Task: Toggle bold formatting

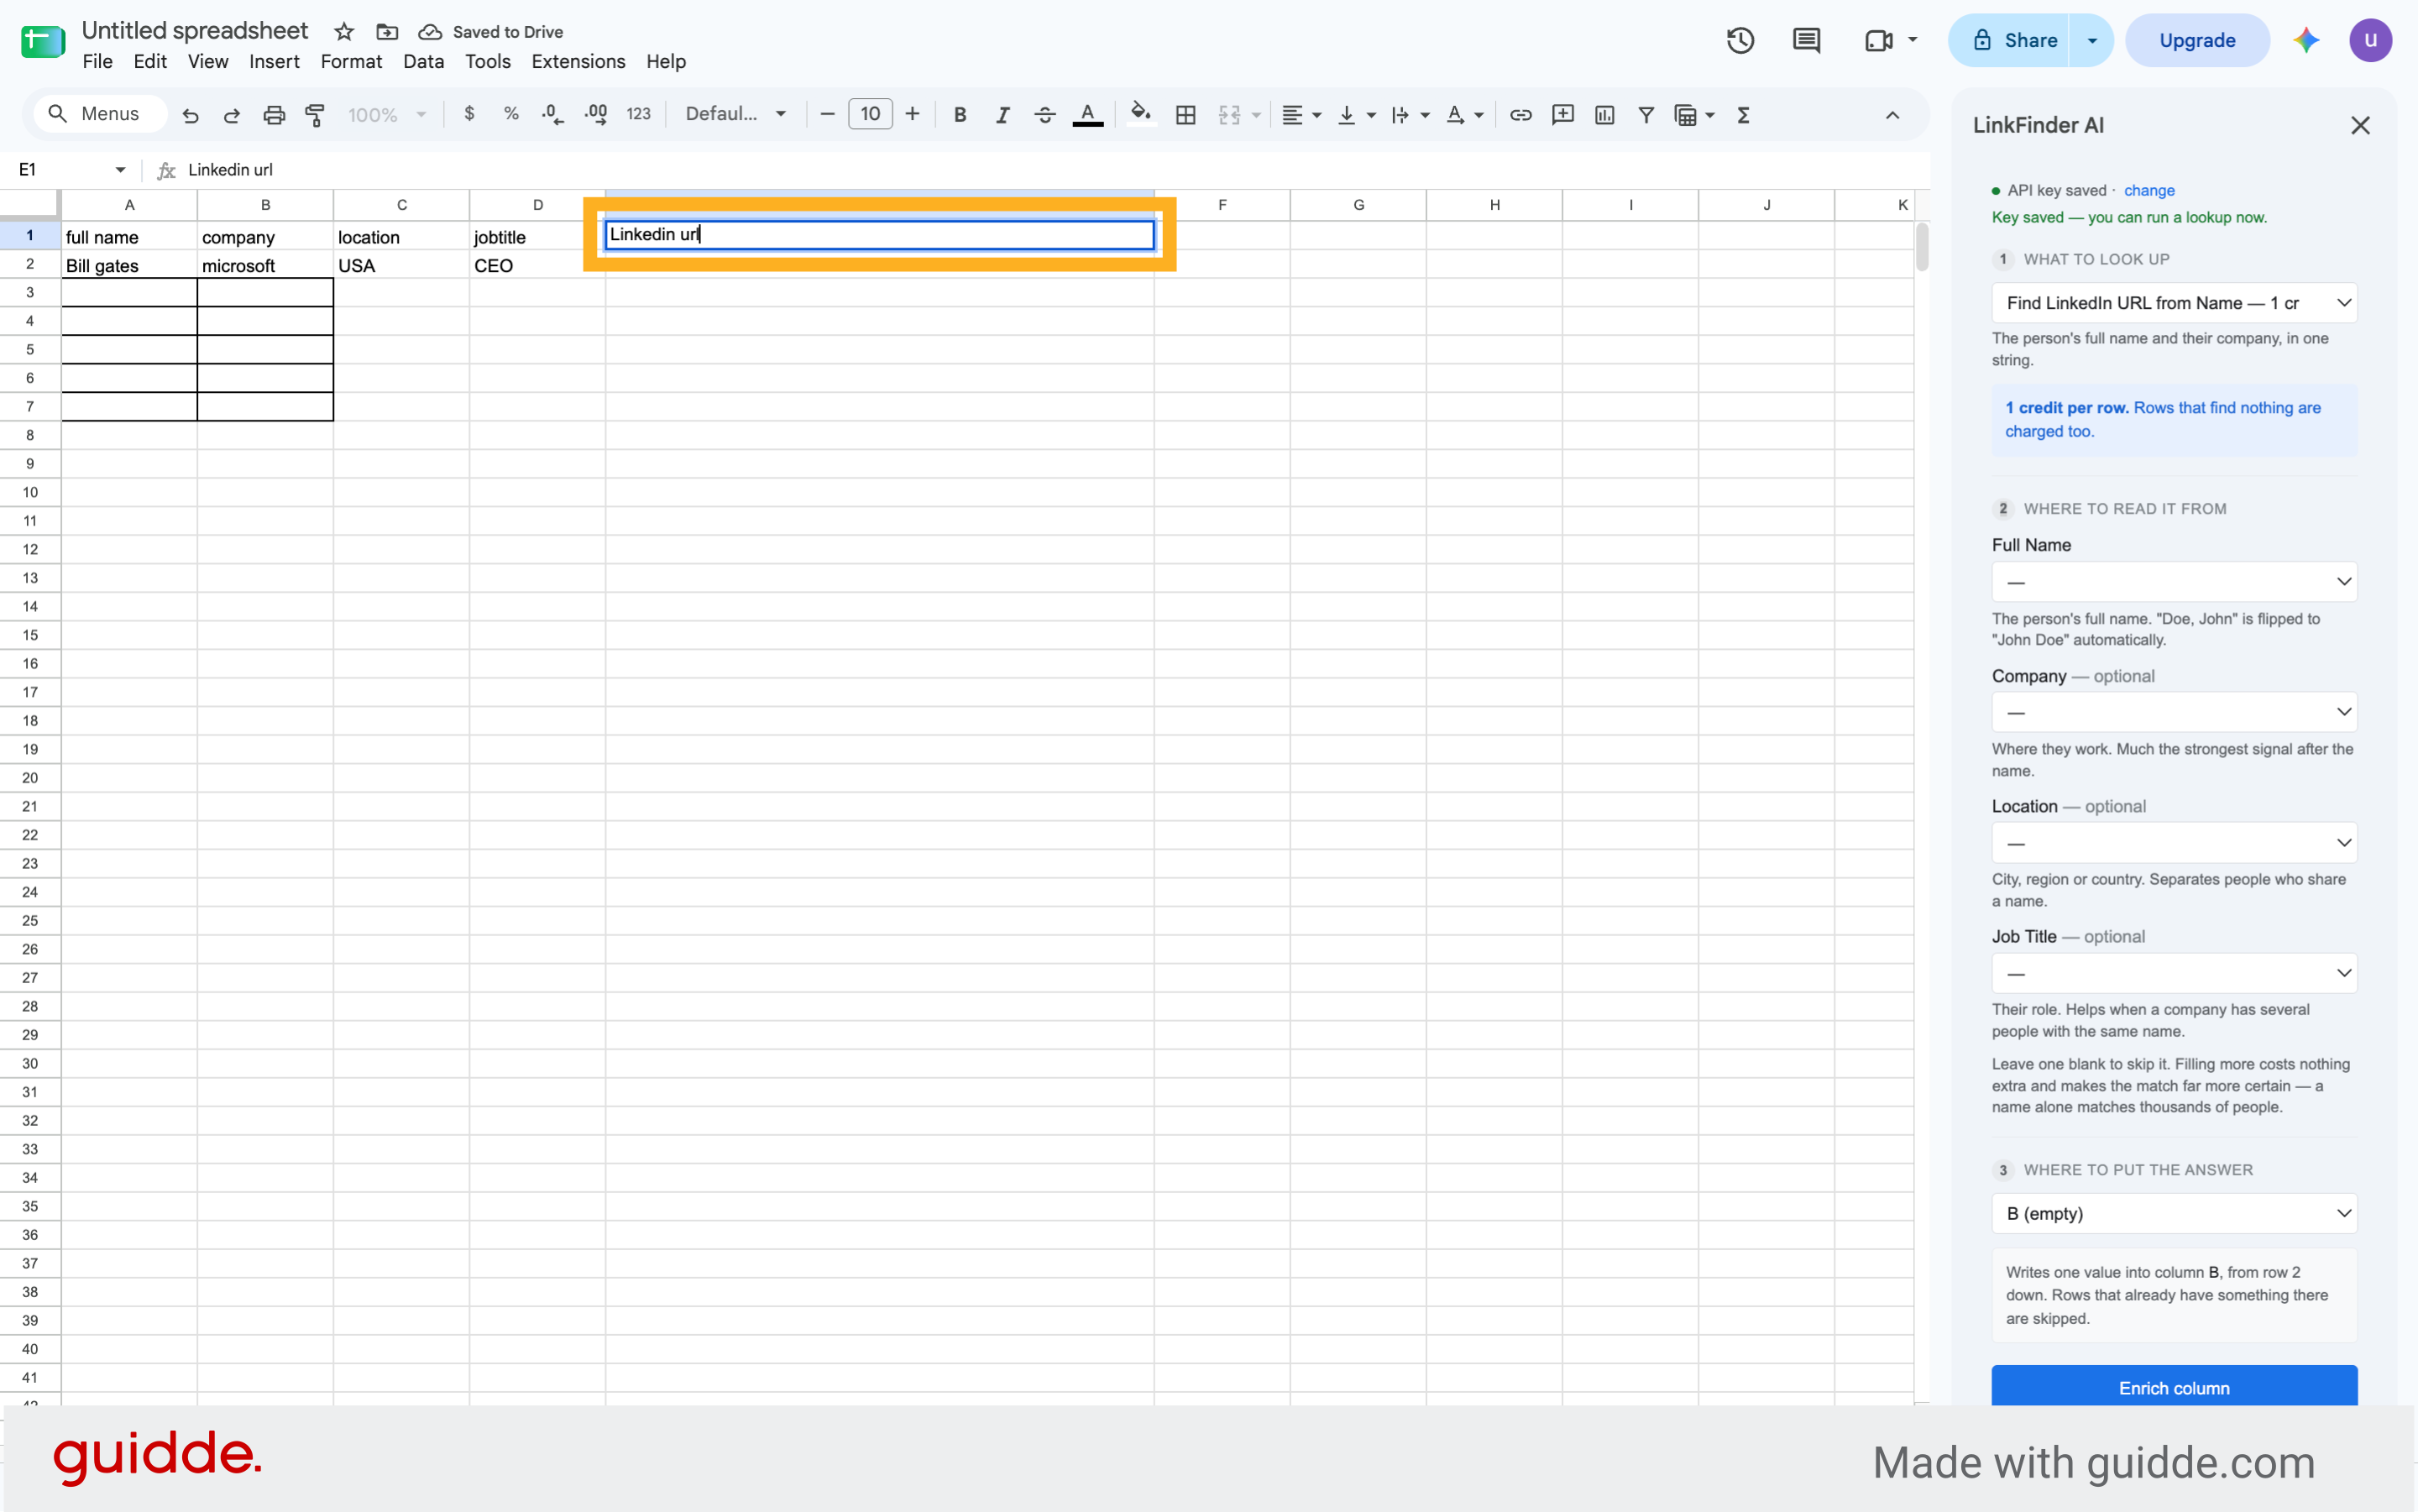Action: [x=960, y=115]
